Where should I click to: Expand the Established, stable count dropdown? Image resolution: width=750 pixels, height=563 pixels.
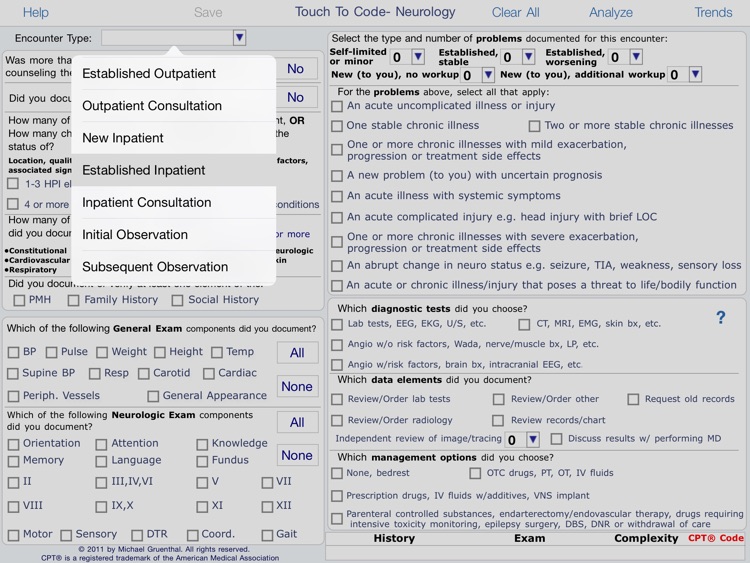[x=529, y=57]
